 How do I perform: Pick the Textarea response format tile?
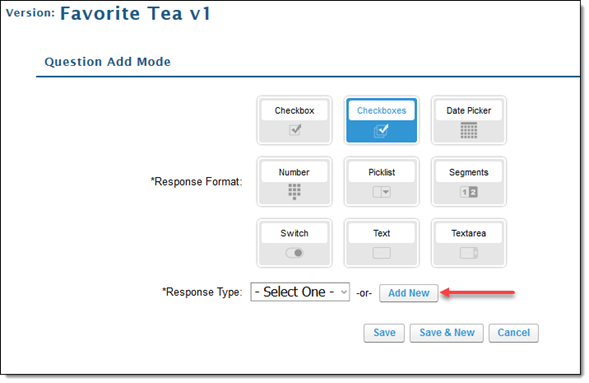[x=468, y=243]
